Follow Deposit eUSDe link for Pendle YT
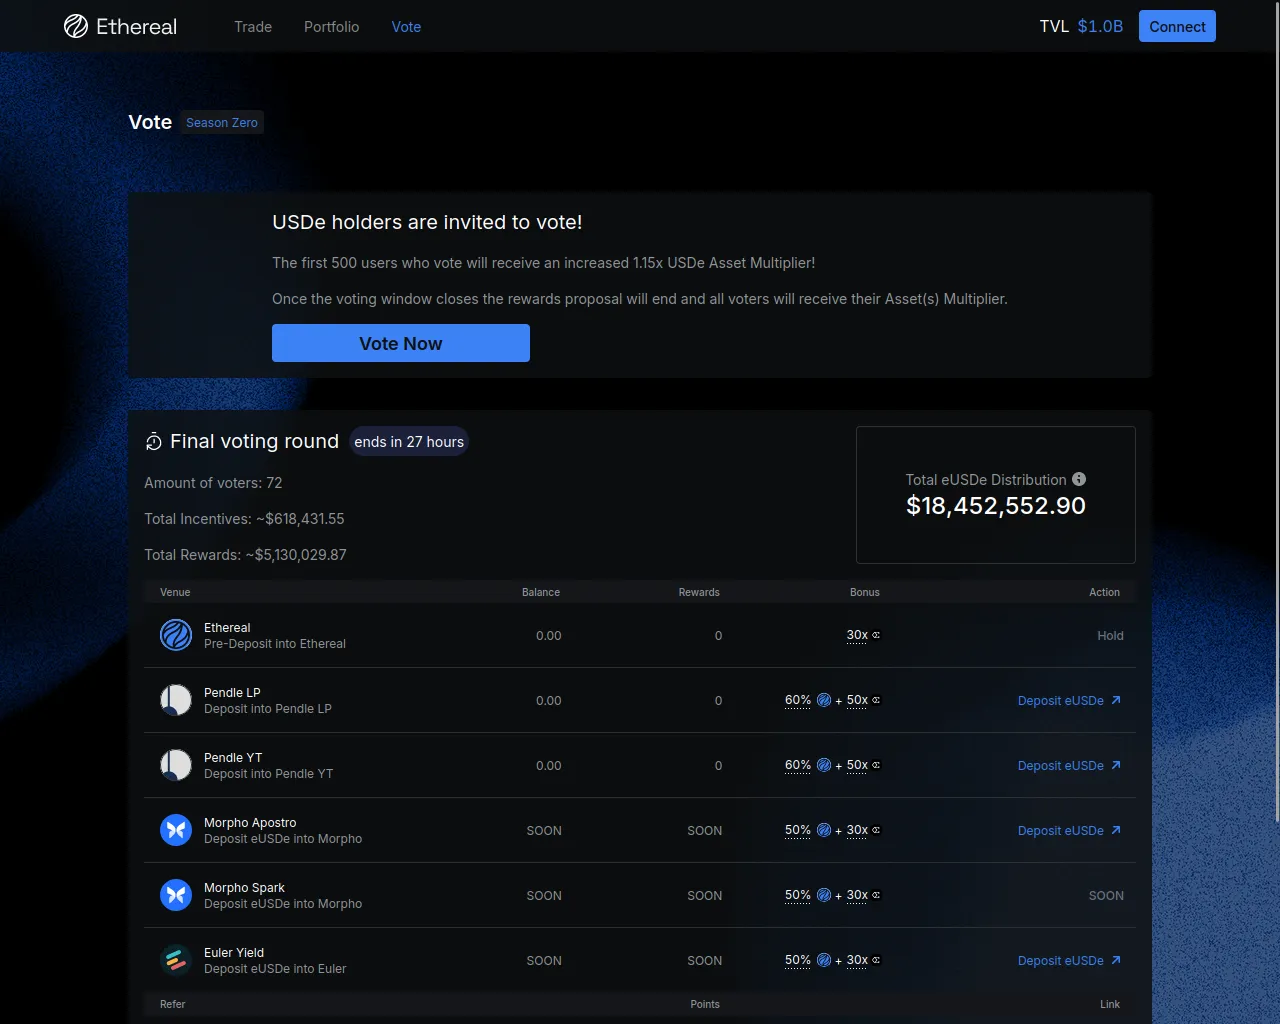 (1068, 766)
